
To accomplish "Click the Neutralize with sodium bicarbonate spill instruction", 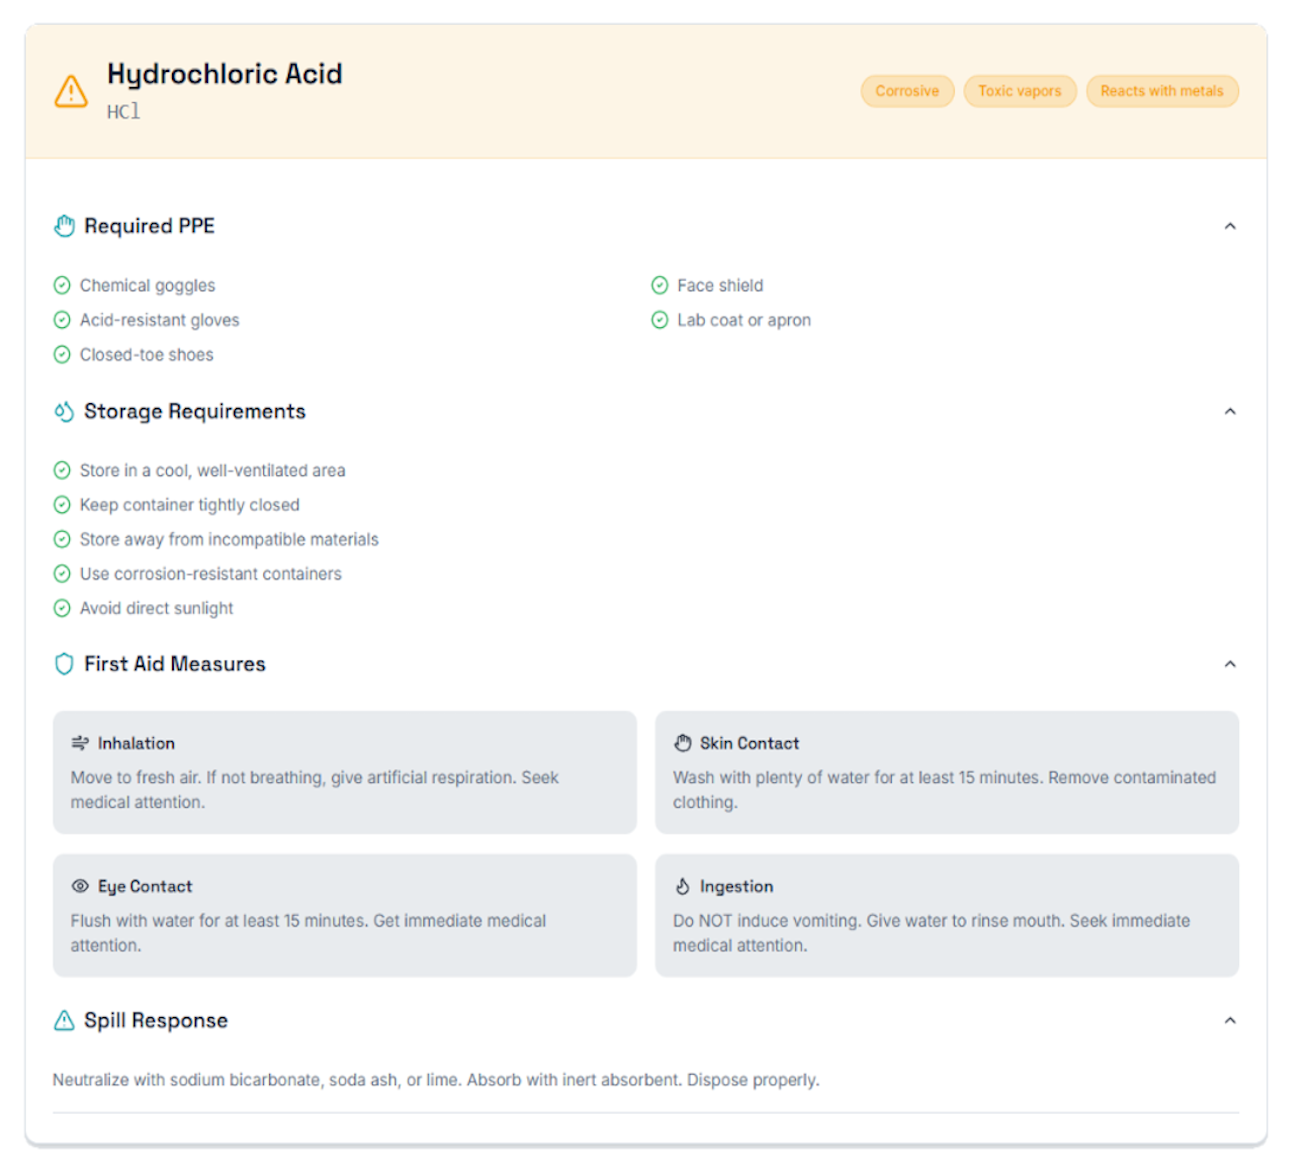I will pos(436,1080).
